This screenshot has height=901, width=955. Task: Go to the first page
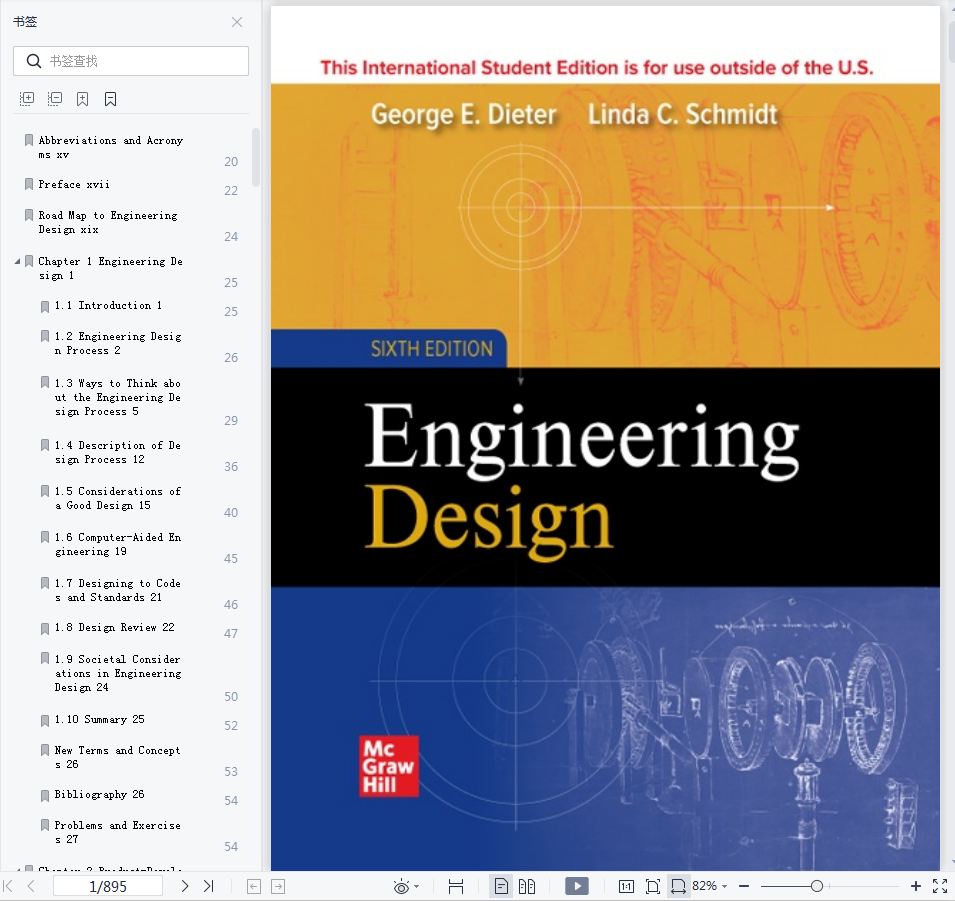point(8,886)
